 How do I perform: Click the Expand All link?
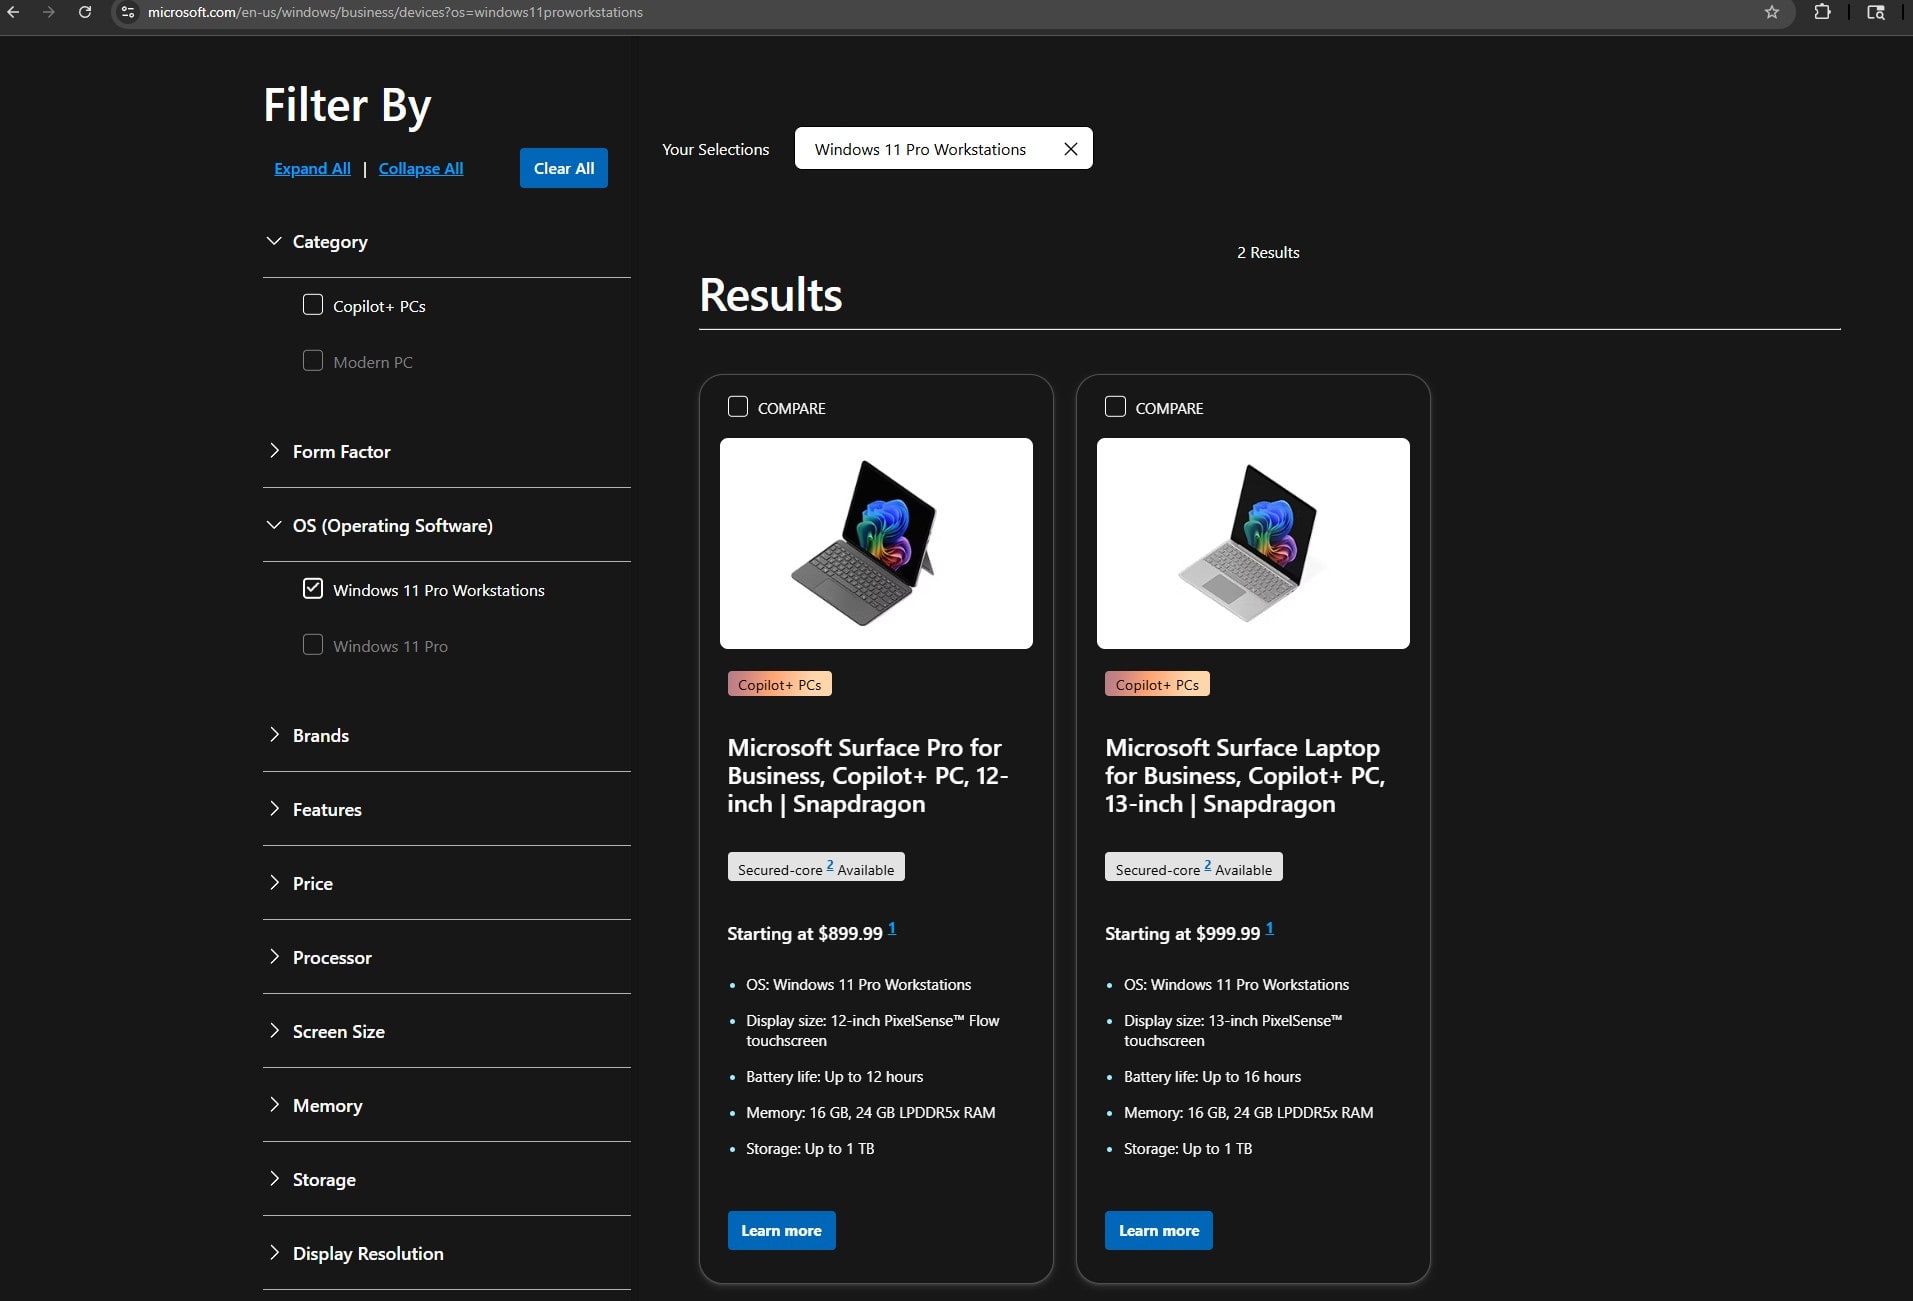tap(311, 167)
